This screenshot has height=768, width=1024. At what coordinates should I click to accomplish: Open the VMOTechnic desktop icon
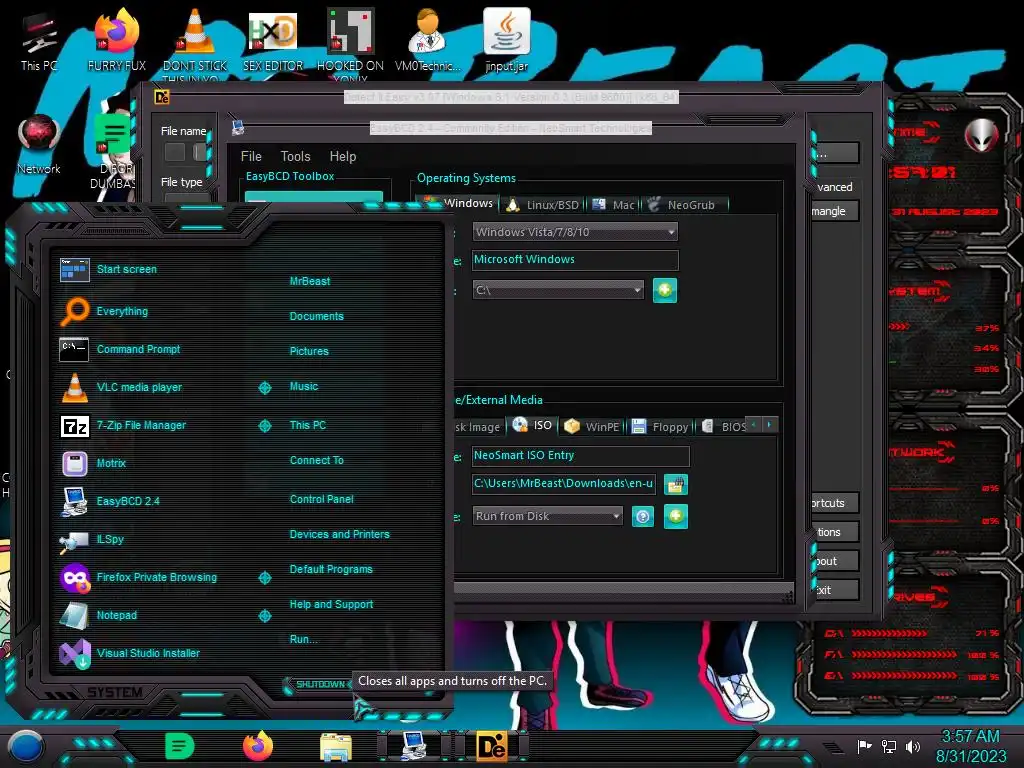point(428,40)
